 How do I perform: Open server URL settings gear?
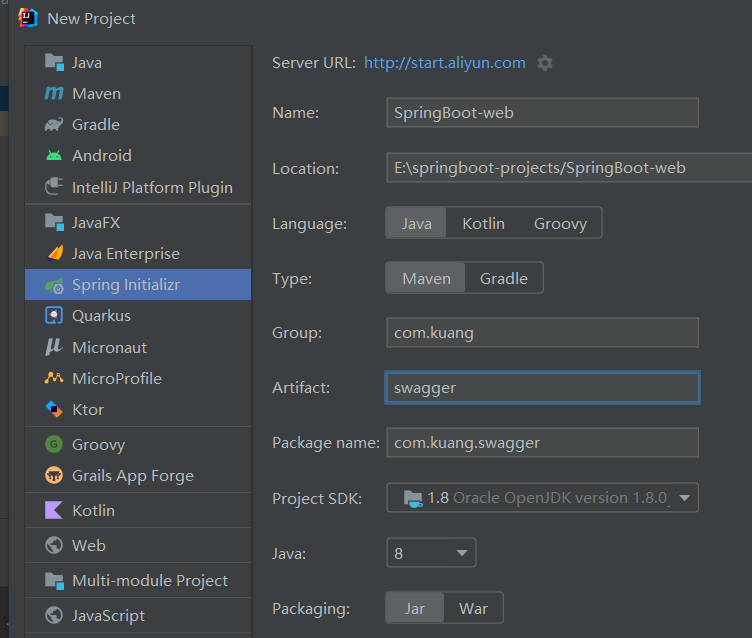point(545,63)
